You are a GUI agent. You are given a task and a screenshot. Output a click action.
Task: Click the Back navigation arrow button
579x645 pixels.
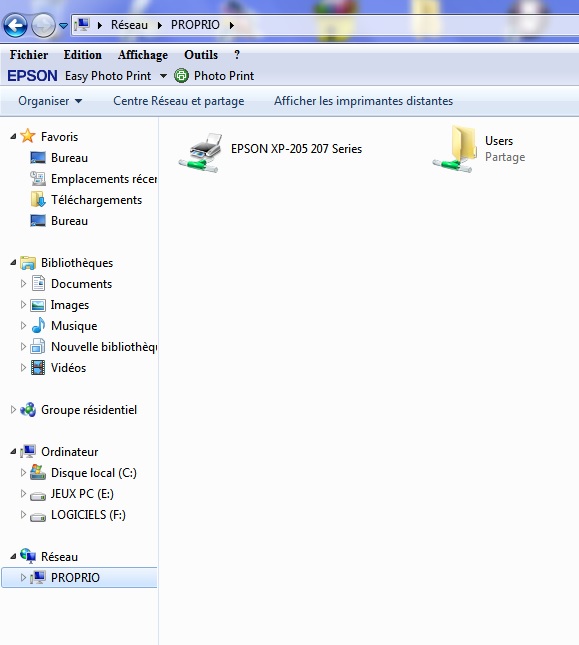16,26
